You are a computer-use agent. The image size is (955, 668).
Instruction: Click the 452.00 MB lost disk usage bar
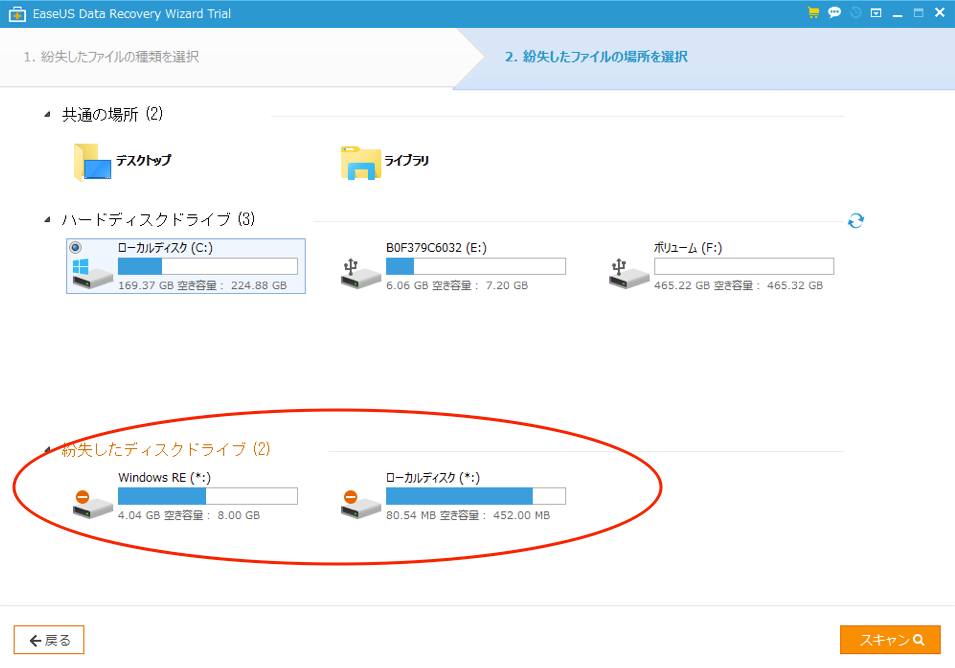[476, 496]
